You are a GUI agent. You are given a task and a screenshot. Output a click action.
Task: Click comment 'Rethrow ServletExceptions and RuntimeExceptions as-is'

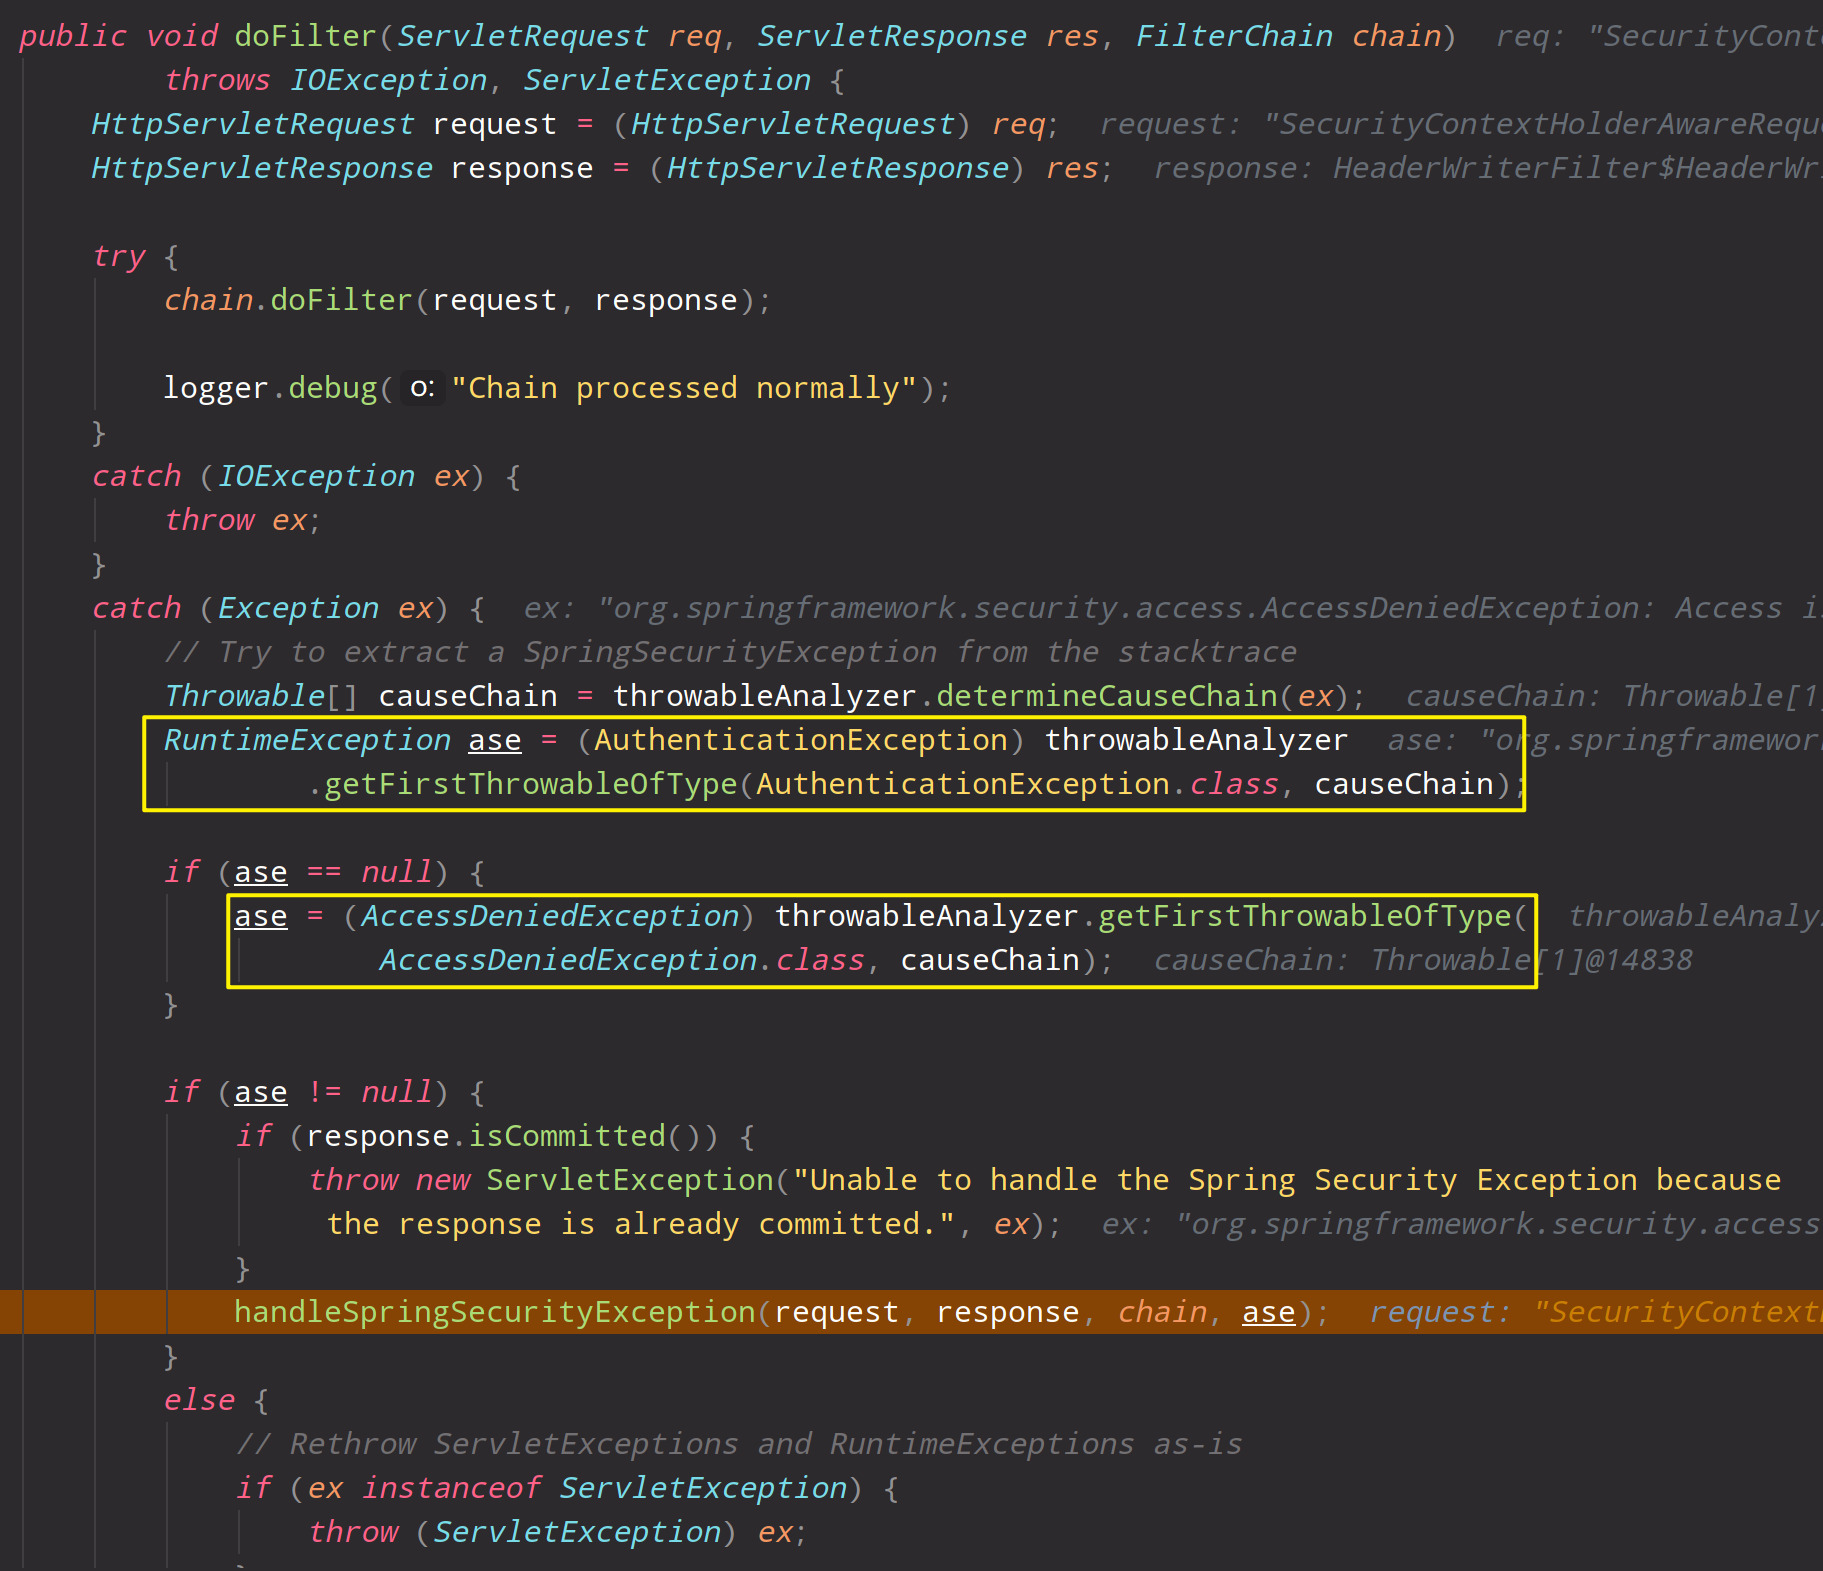click(739, 1444)
